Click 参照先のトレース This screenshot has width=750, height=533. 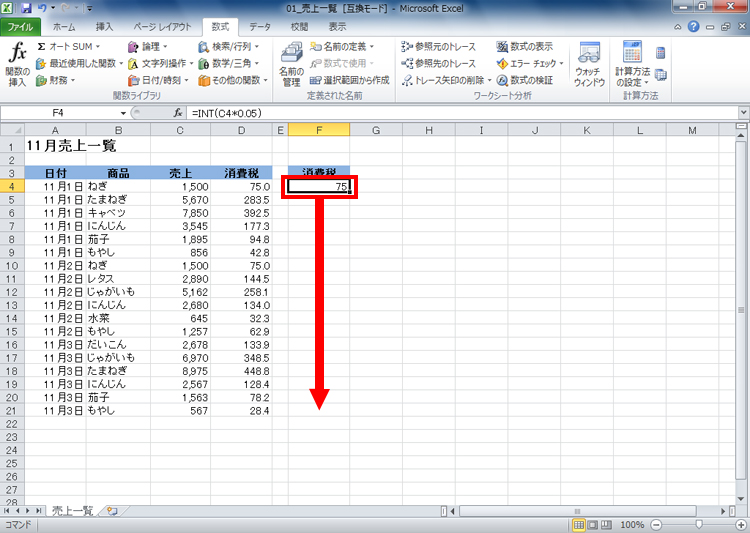pos(439,63)
